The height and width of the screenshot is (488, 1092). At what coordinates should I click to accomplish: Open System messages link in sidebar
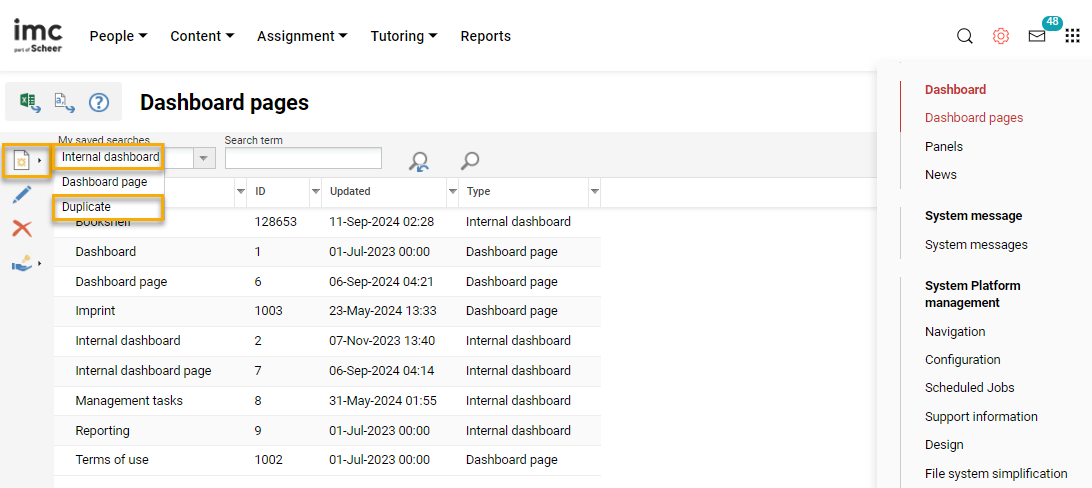point(975,244)
